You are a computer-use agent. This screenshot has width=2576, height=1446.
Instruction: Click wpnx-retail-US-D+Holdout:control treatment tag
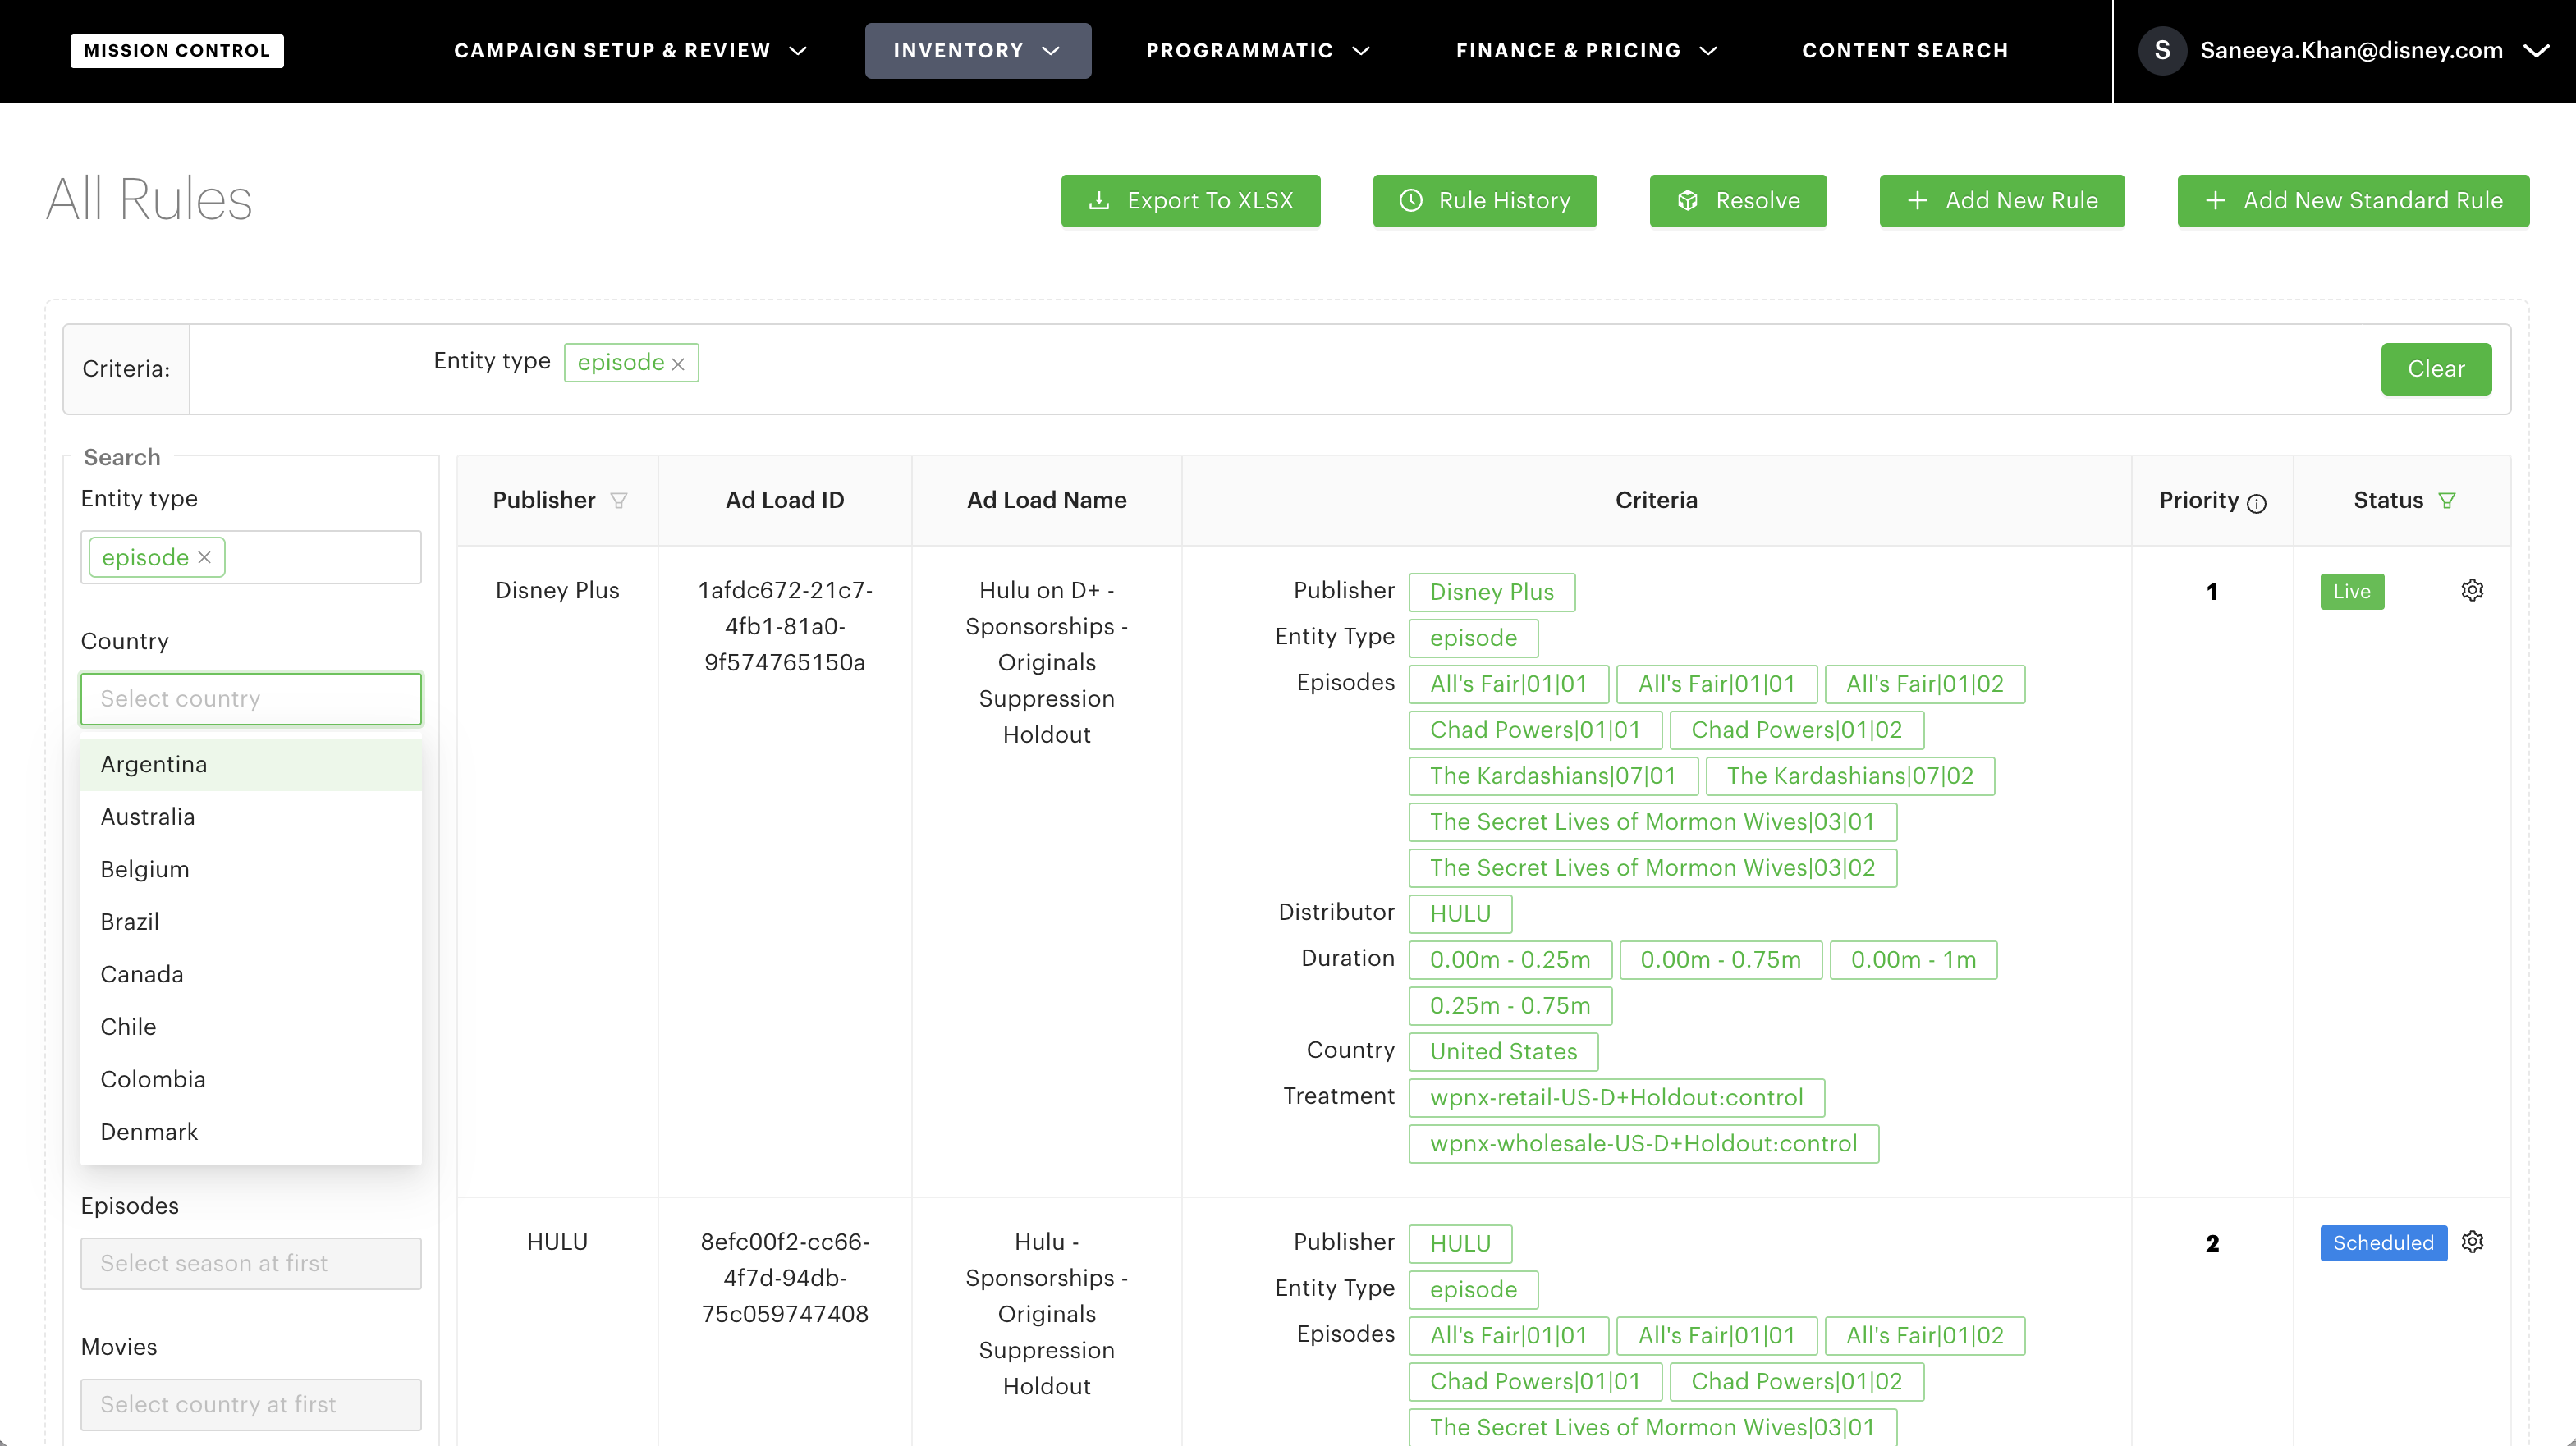(1616, 1098)
